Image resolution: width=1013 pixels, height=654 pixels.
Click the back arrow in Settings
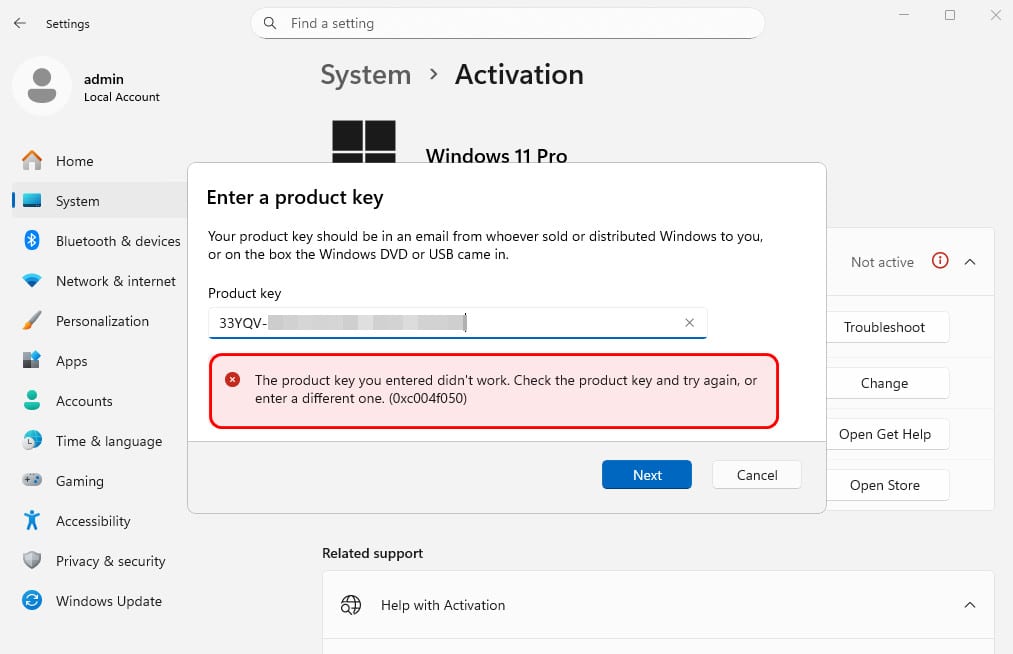[x=20, y=23]
